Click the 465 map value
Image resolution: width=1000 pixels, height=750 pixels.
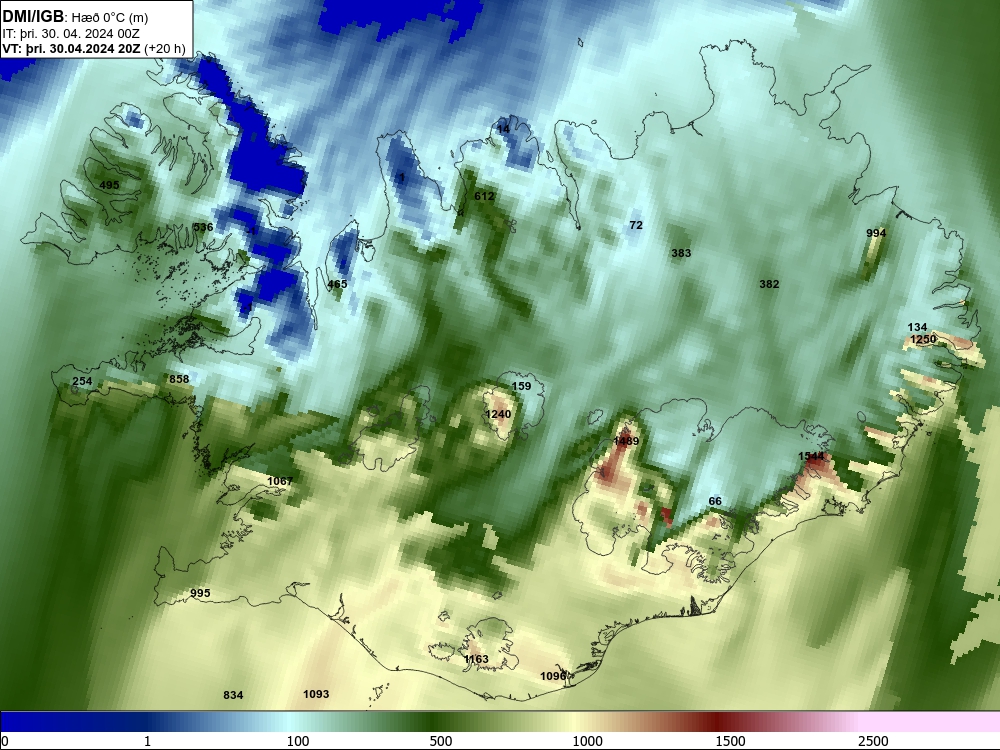point(337,284)
